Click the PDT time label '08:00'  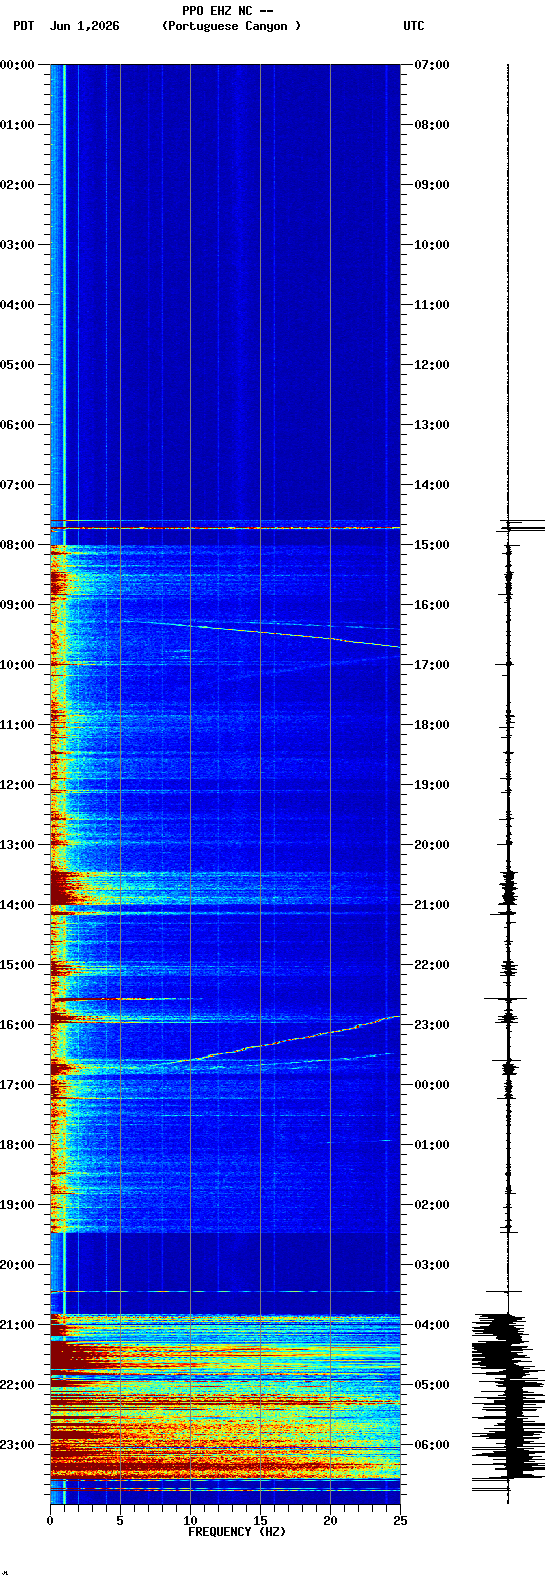pos(16,545)
